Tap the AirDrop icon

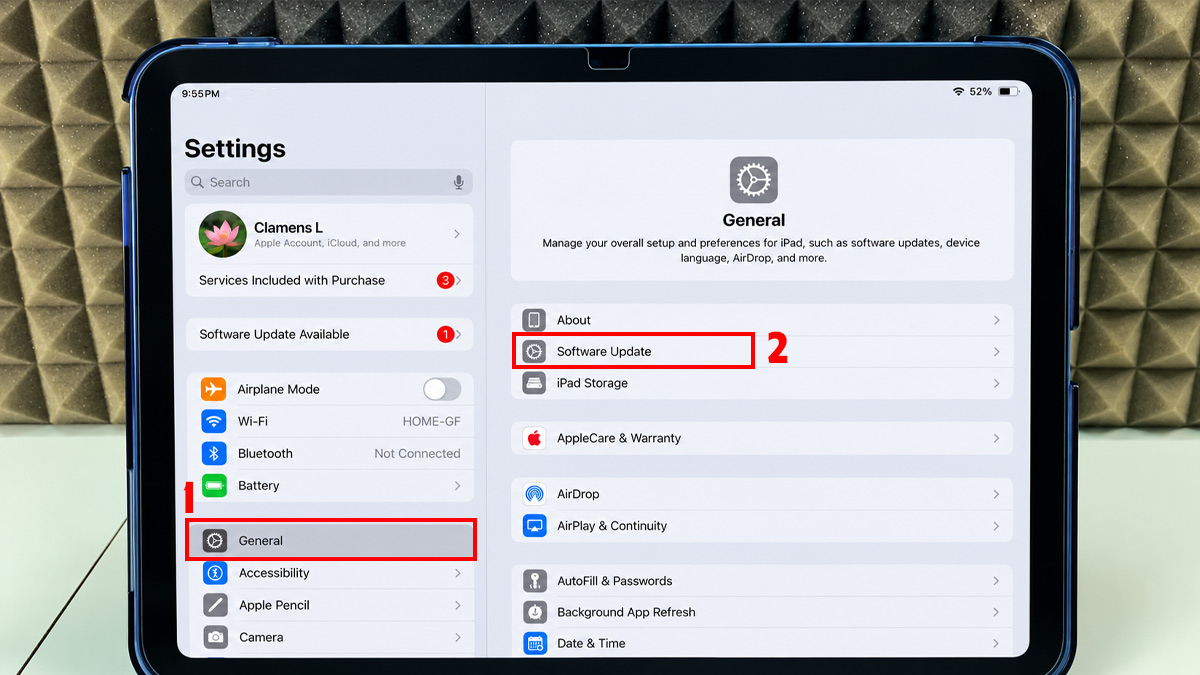pyautogui.click(x=534, y=494)
